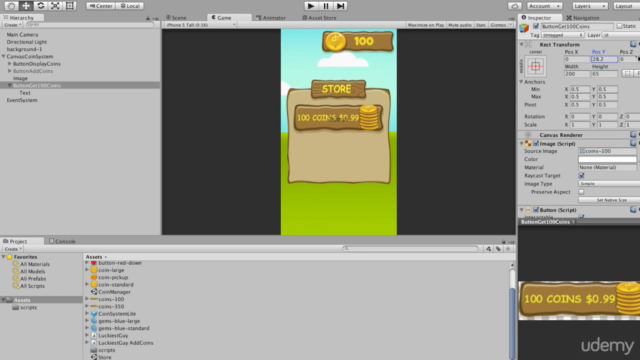640x360 pixels.
Task: Toggle Mute audio
Action: tap(460, 25)
